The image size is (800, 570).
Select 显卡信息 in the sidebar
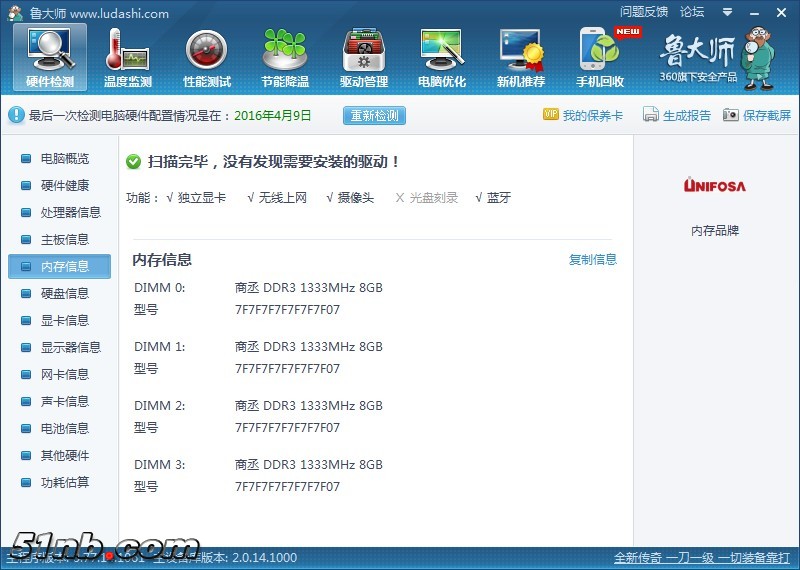click(64, 321)
